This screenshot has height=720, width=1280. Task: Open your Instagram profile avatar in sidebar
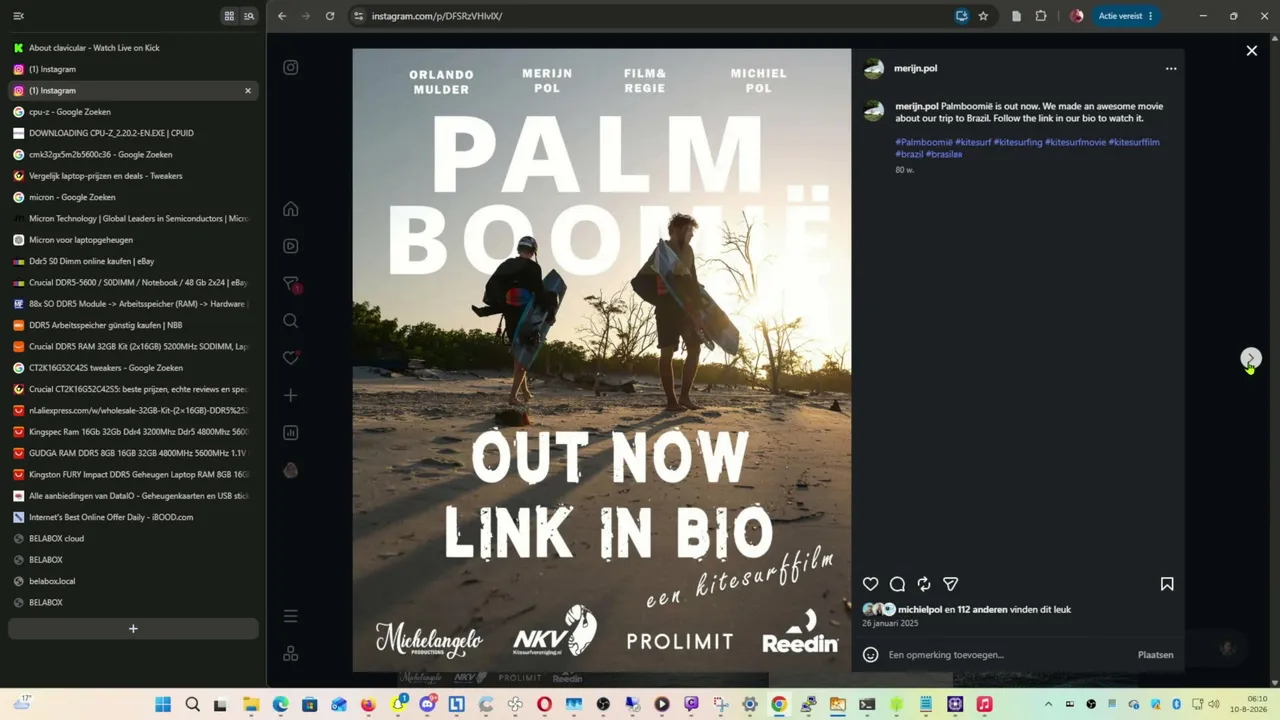[x=291, y=470]
